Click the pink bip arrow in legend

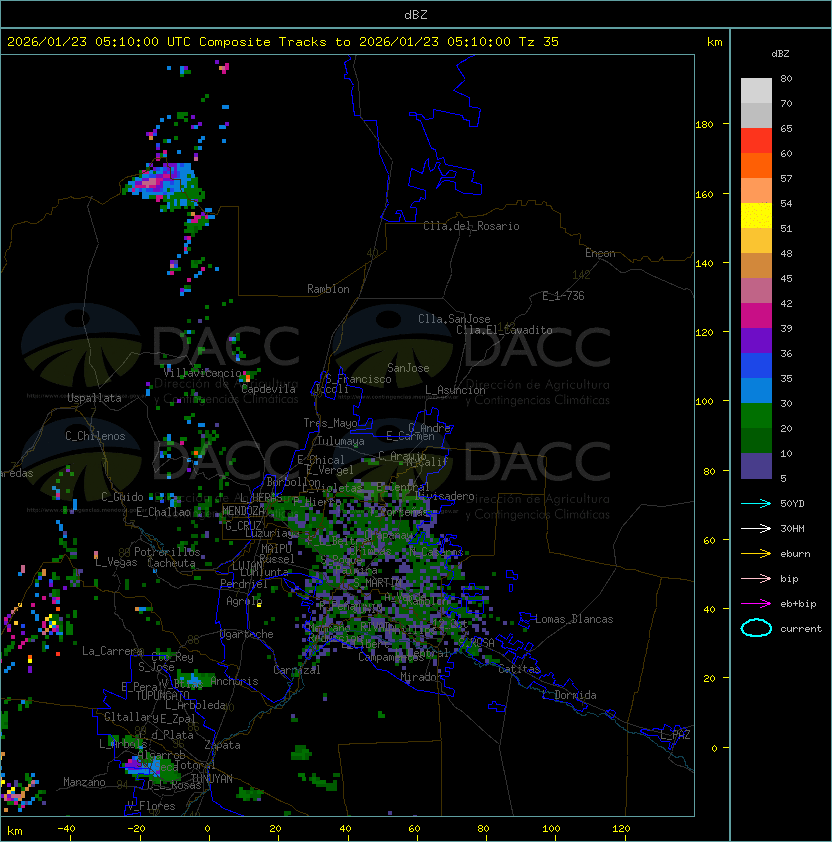(756, 578)
